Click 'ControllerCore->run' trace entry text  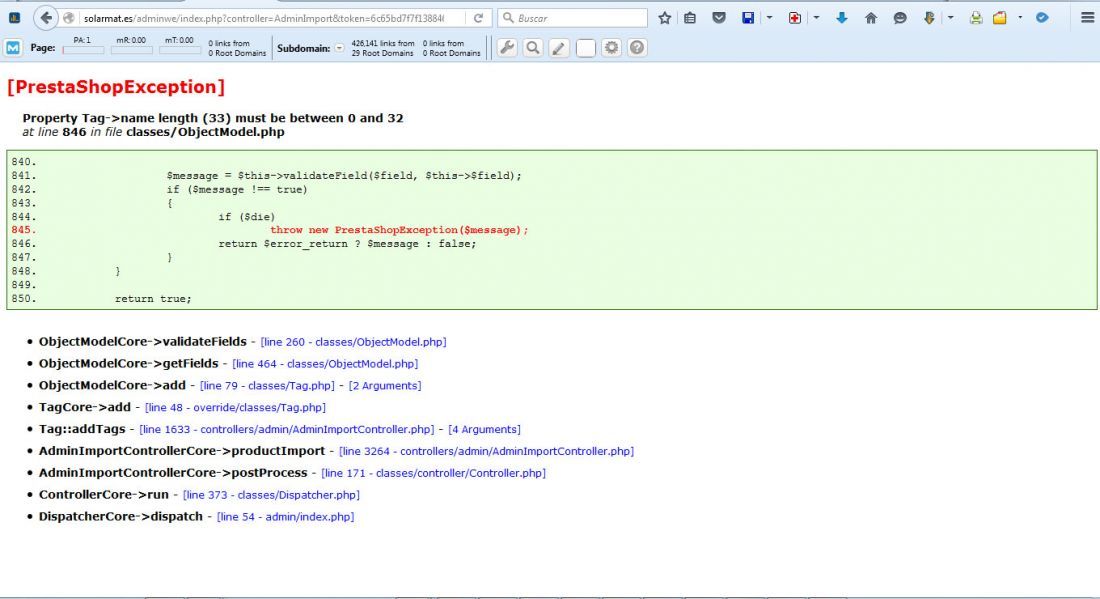pos(104,494)
